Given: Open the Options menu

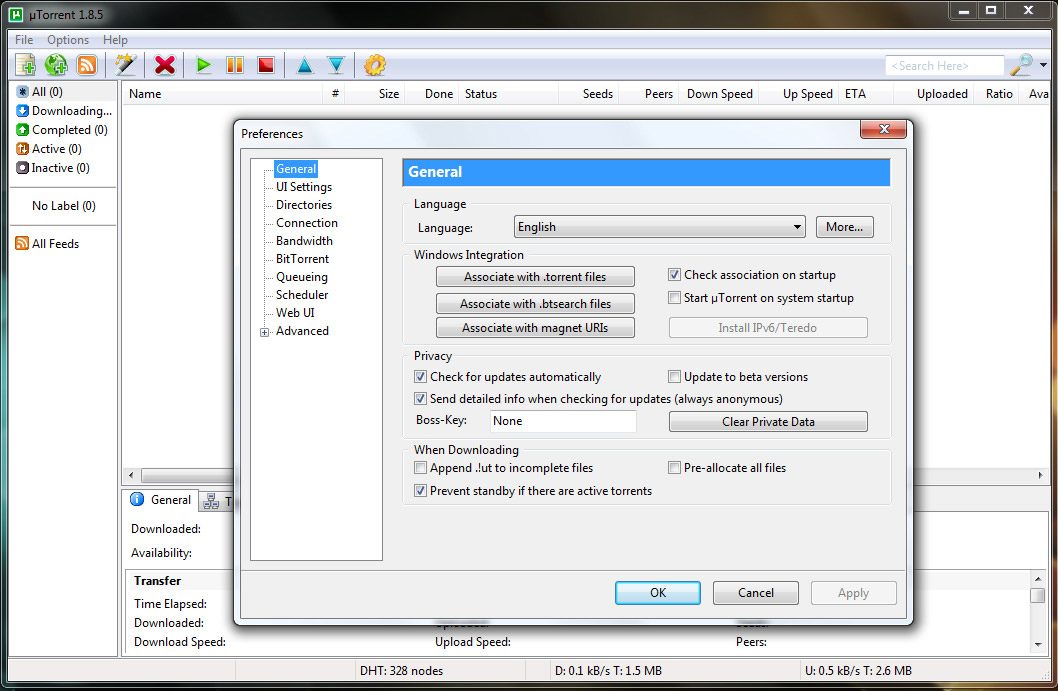Looking at the screenshot, I should pyautogui.click(x=67, y=40).
